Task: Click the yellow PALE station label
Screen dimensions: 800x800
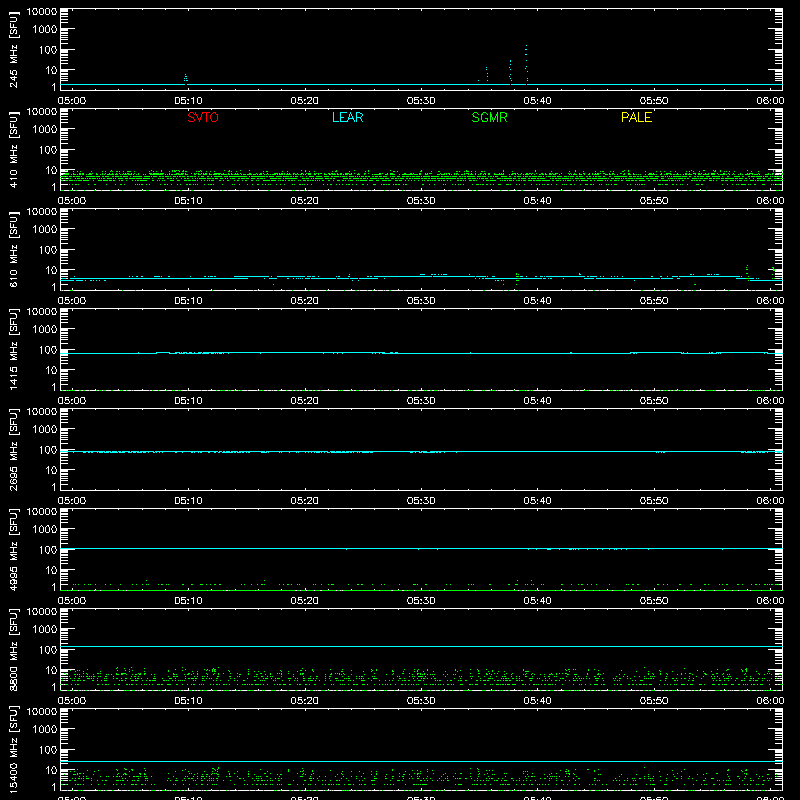Action: click(x=636, y=117)
